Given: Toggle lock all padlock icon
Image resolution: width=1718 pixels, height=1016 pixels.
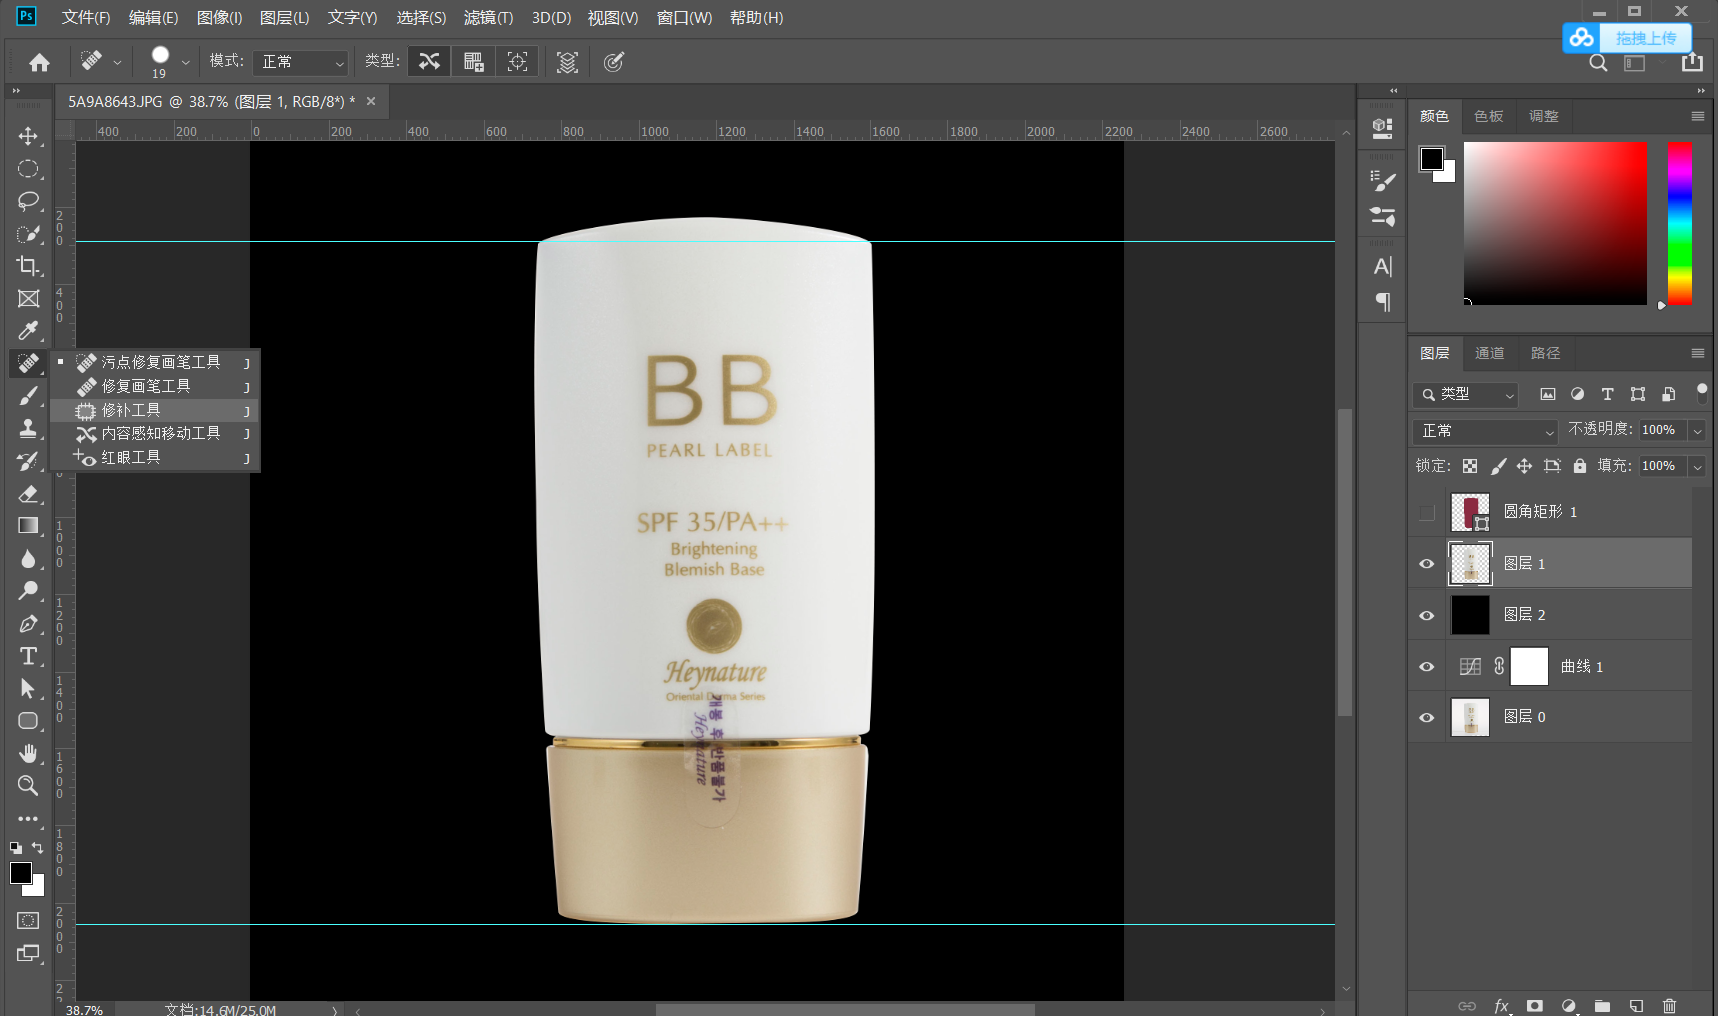Looking at the screenshot, I should (1580, 466).
